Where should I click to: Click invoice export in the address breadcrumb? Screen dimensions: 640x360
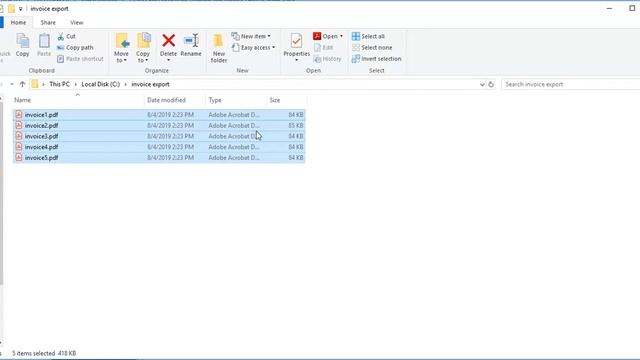[x=150, y=84]
